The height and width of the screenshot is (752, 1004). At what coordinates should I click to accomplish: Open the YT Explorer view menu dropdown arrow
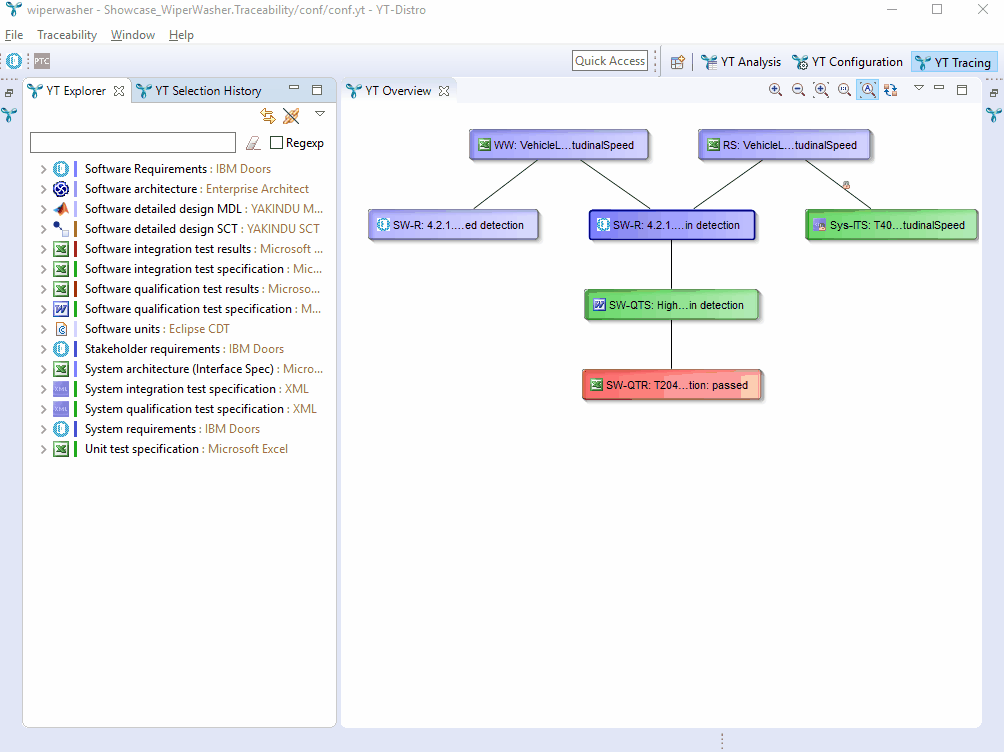coord(320,113)
